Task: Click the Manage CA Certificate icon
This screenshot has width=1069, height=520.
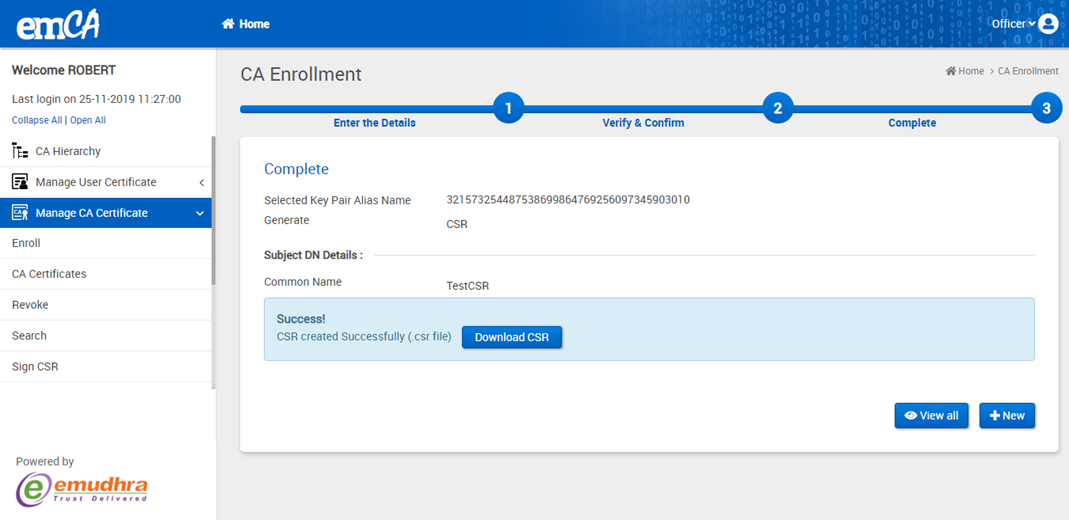Action: click(x=19, y=213)
